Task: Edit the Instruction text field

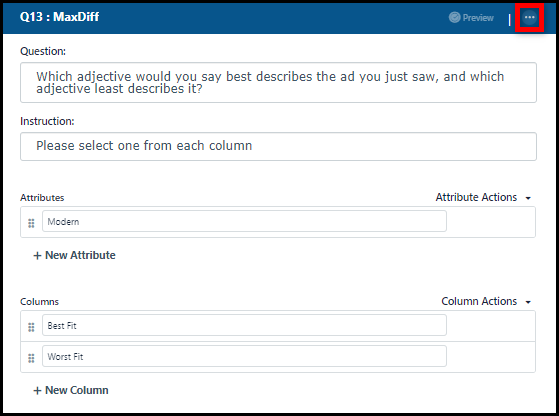Action: click(278, 147)
